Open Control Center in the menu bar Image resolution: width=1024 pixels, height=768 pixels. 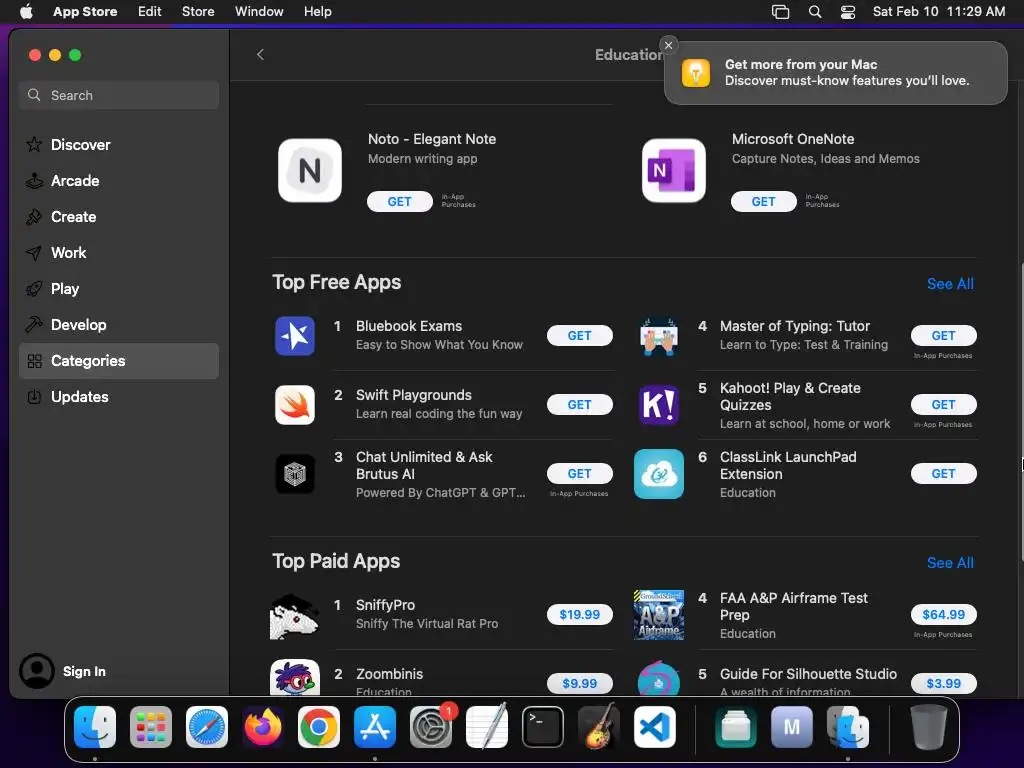(848, 12)
